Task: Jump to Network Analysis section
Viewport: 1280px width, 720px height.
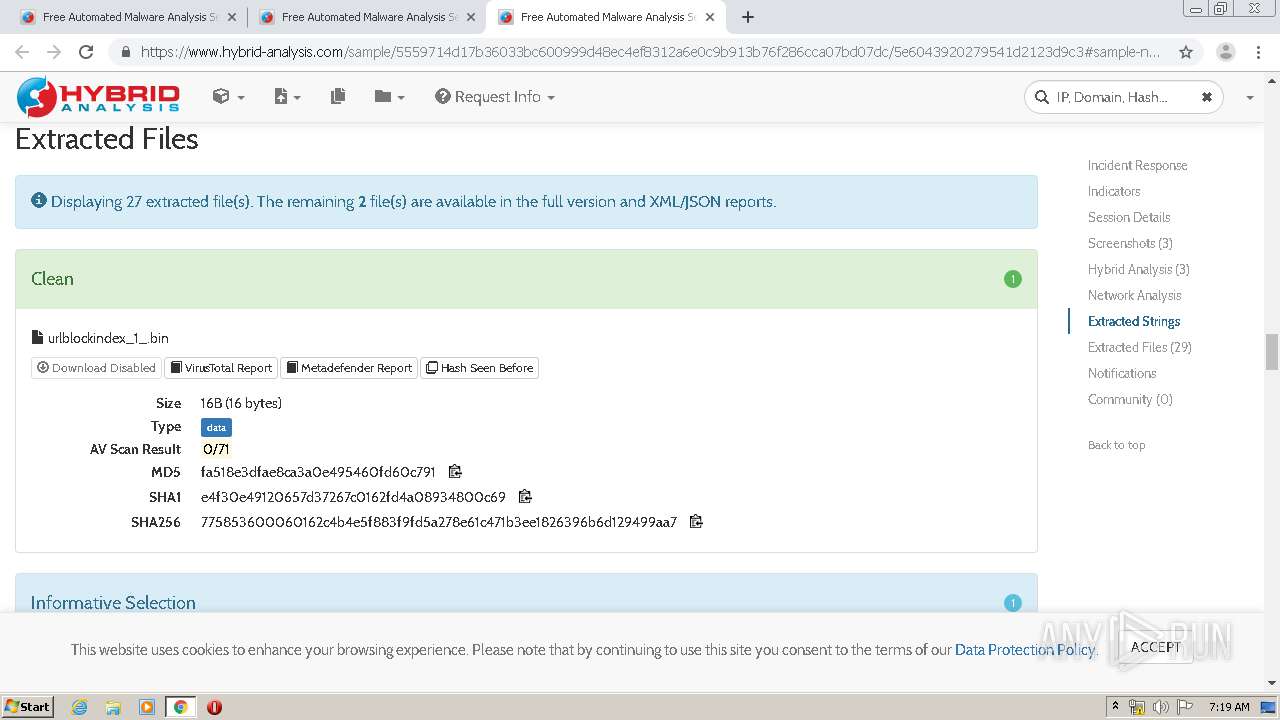Action: (x=1134, y=295)
